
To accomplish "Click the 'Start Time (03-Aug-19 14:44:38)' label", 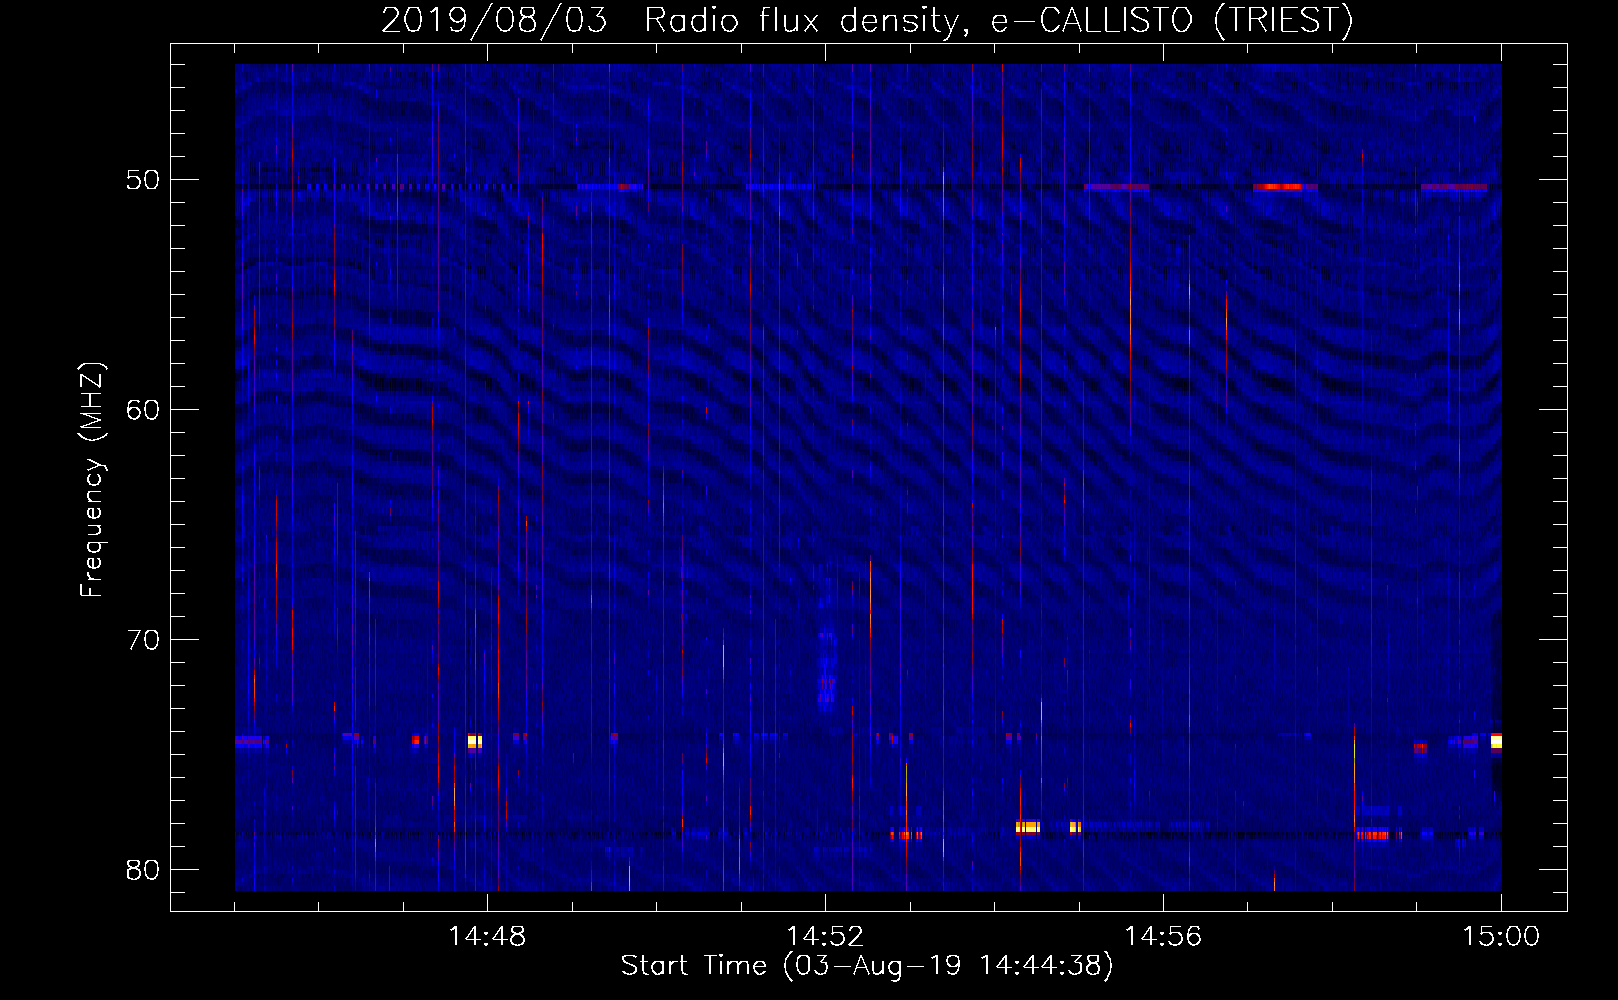I will point(867,966).
